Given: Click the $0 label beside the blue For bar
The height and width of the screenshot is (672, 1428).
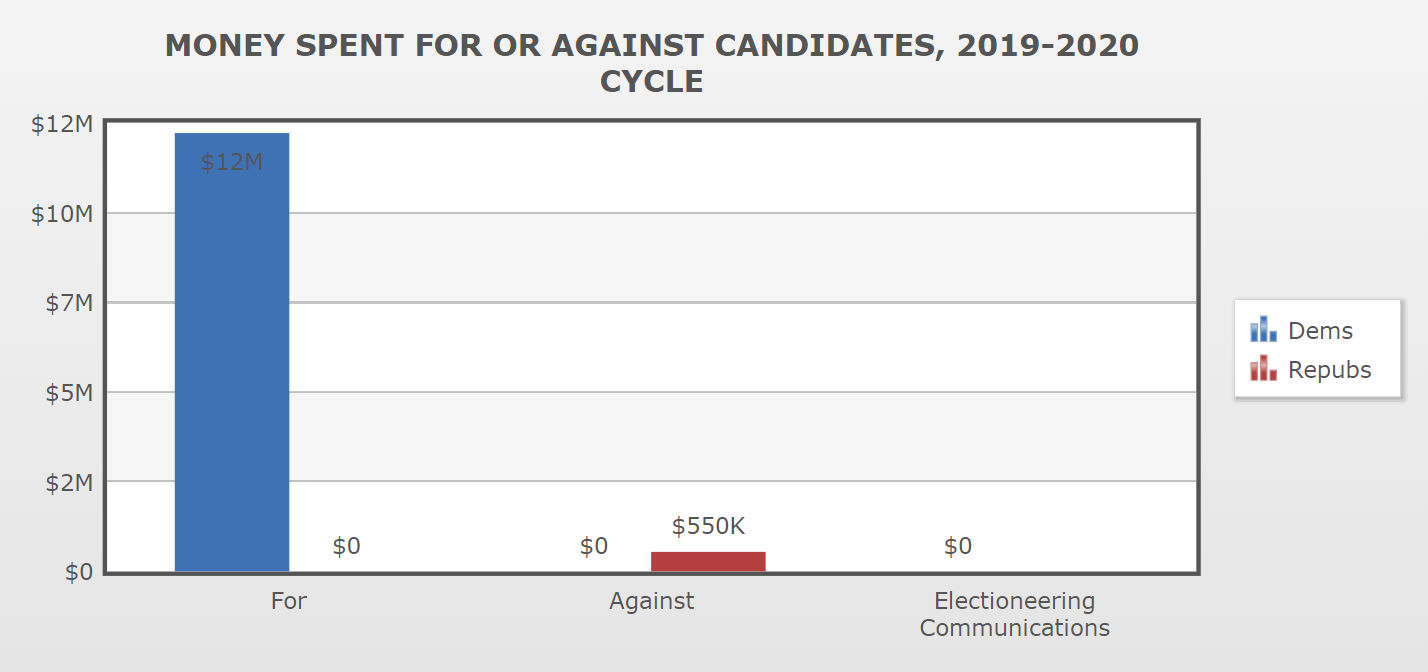Looking at the screenshot, I should tap(346, 546).
